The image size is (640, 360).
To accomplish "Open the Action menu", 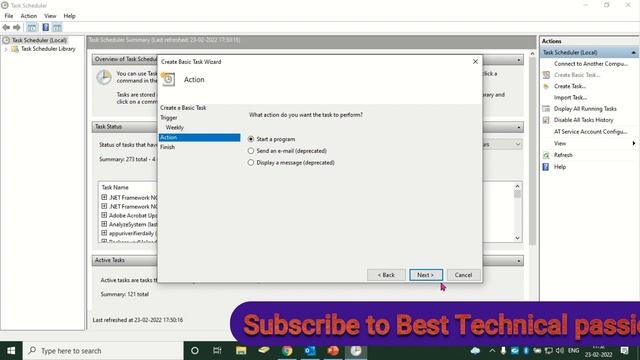I will click(x=29, y=16).
